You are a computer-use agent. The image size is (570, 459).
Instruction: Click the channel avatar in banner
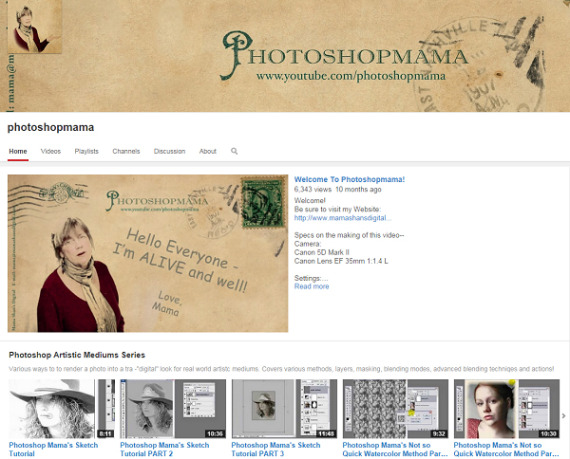point(35,27)
